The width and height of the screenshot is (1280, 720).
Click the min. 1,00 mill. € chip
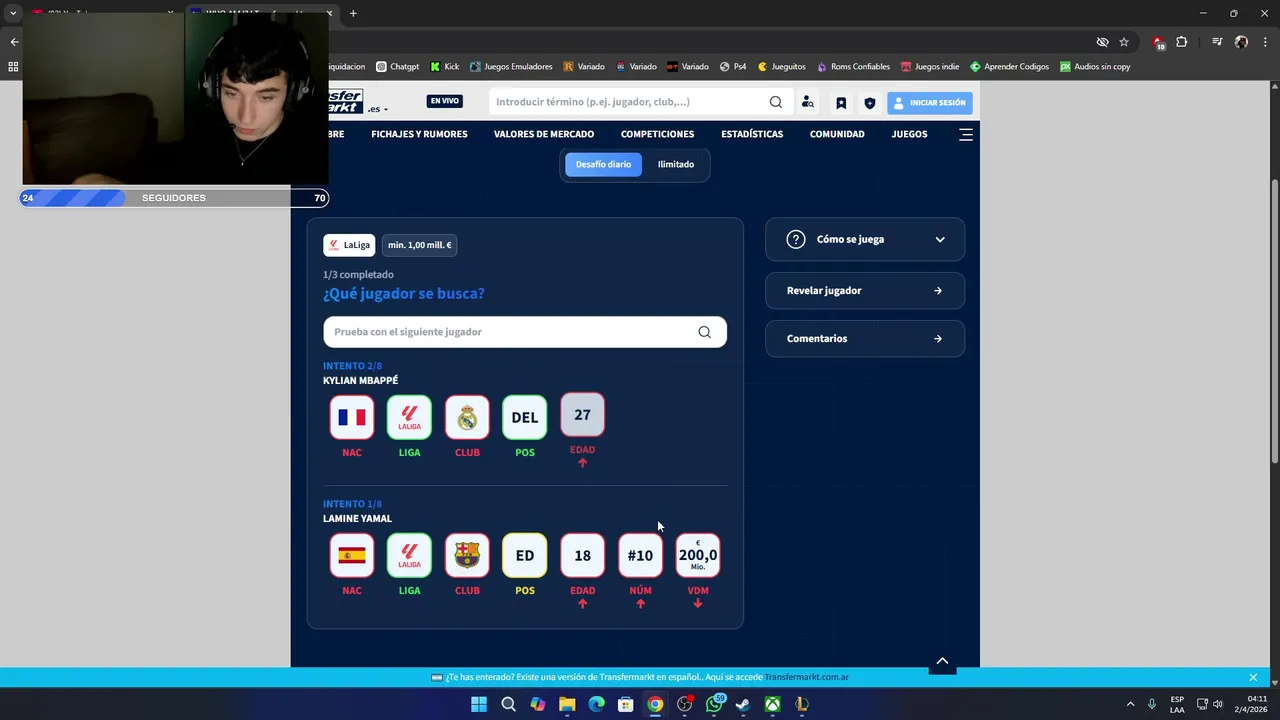pyautogui.click(x=420, y=245)
